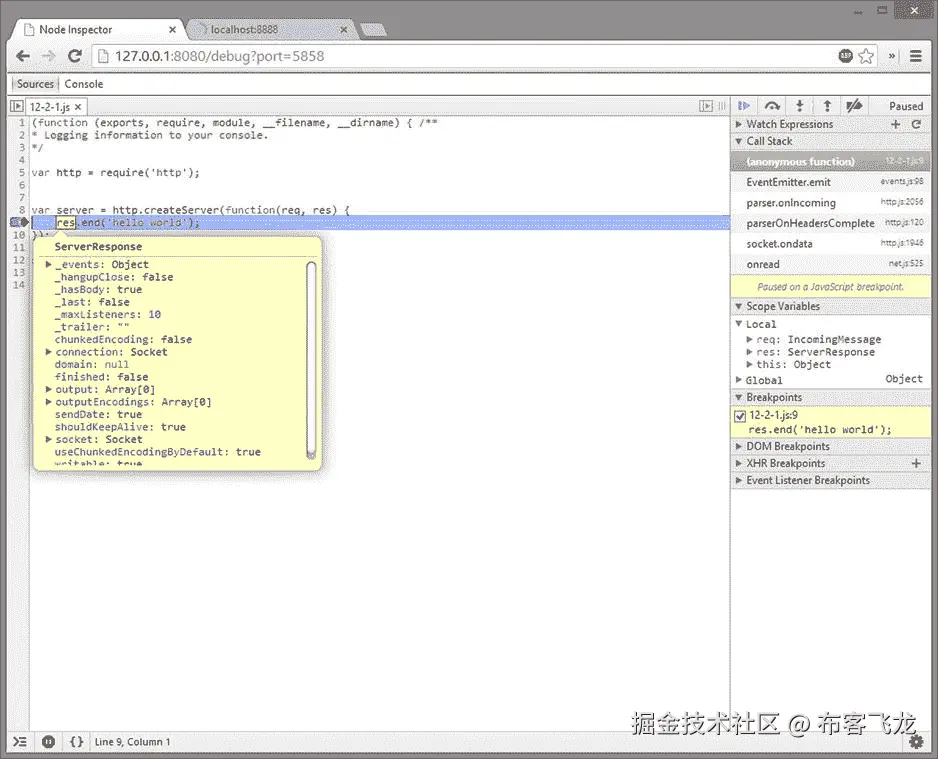Close the localhost:8888 browser tab
Screen dimensions: 938x759
[344, 29]
